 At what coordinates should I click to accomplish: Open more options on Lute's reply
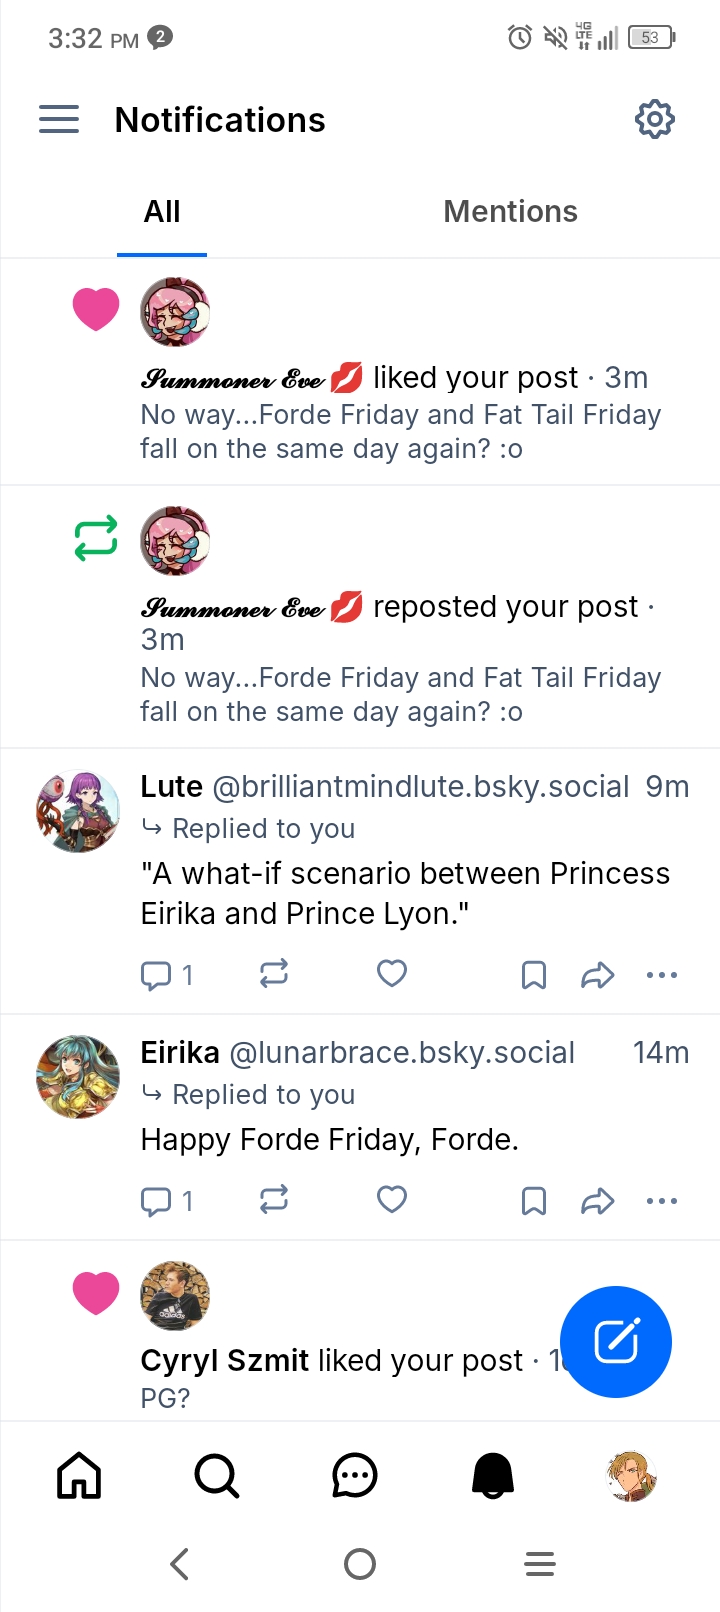click(662, 974)
